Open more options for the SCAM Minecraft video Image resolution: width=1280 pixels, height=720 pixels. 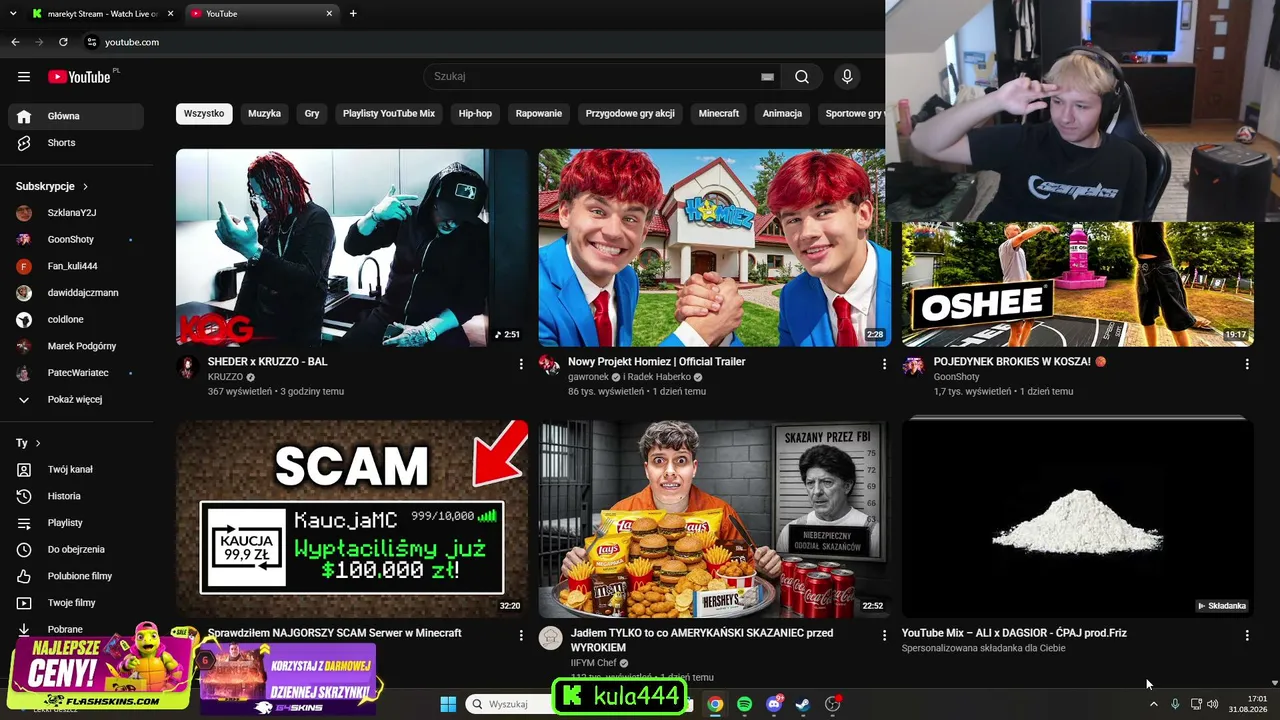[521, 635]
